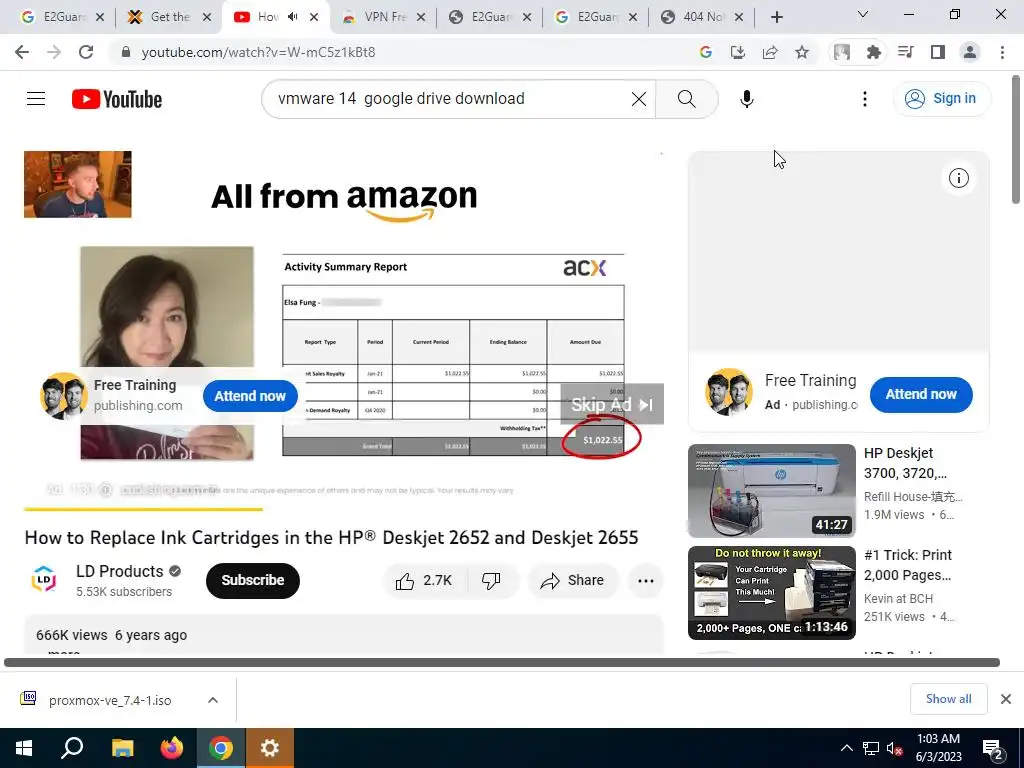Viewport: 1024px width, 768px height.
Task: Open the muted volume tray icon
Action: [895, 748]
